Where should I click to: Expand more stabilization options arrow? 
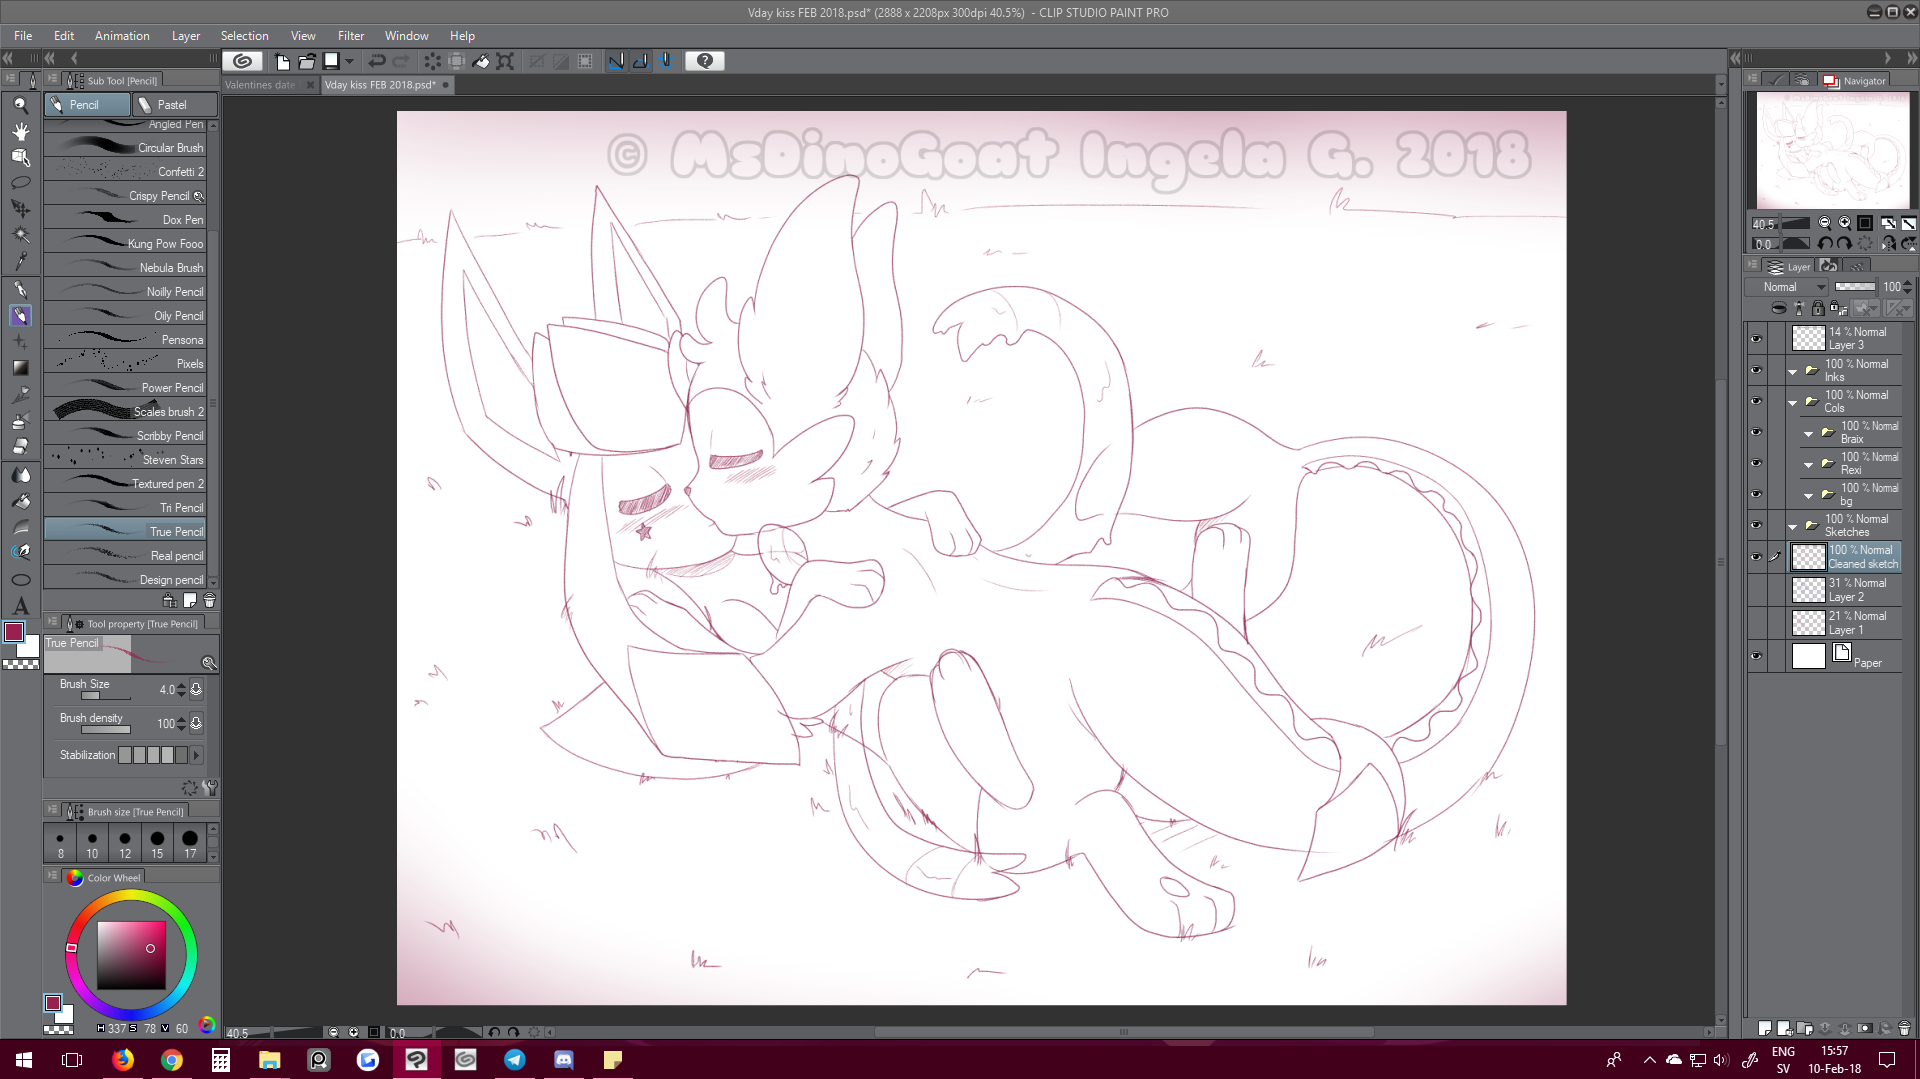[x=196, y=755]
